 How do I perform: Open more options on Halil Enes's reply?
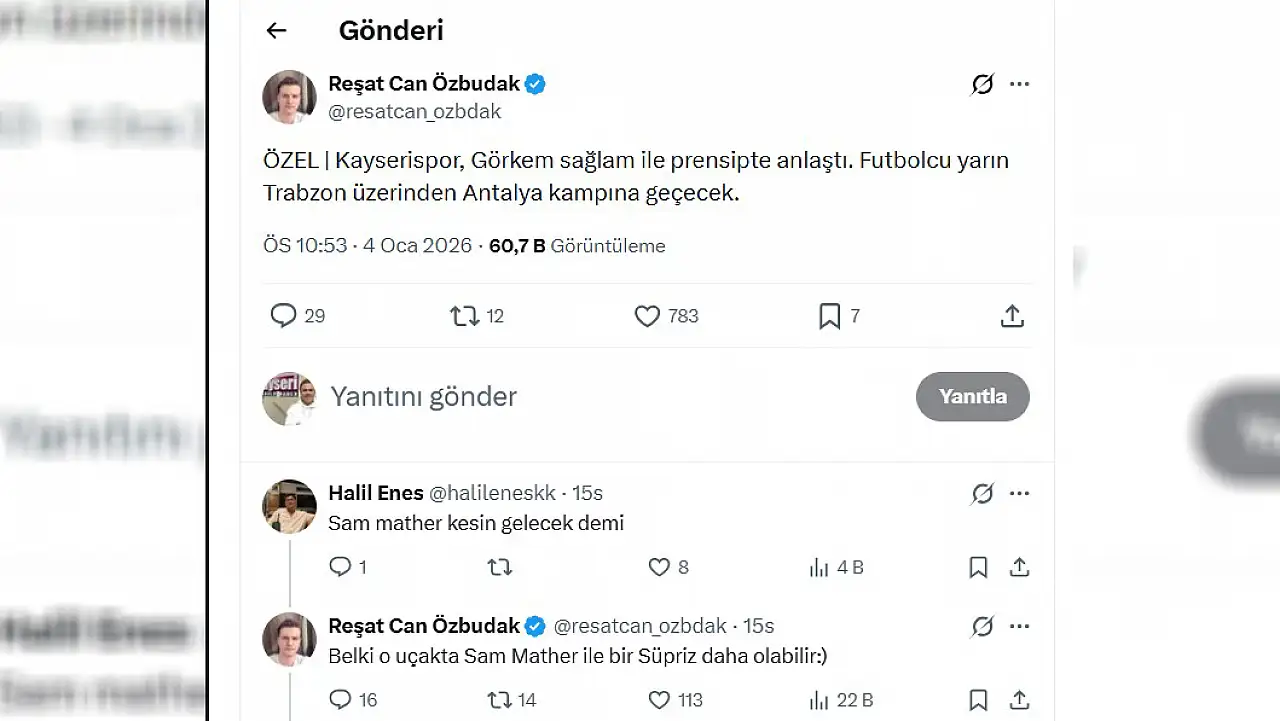[x=1019, y=493]
